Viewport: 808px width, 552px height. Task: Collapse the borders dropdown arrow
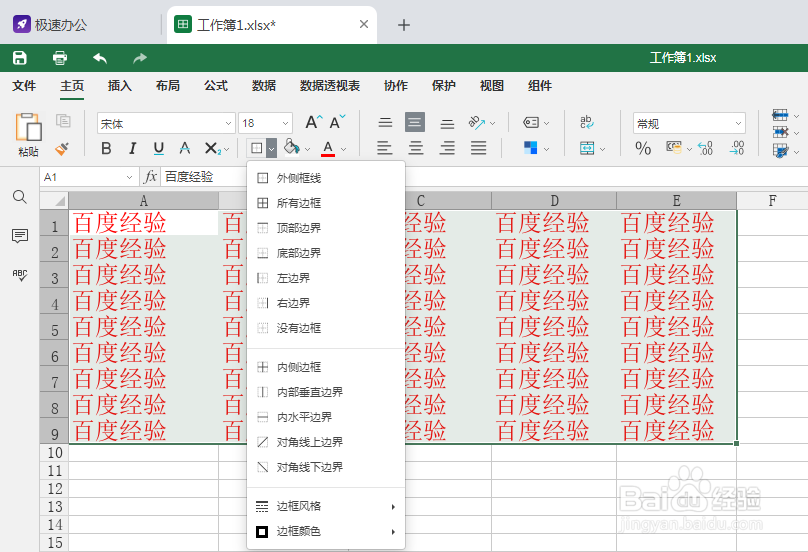pyautogui.click(x=272, y=148)
